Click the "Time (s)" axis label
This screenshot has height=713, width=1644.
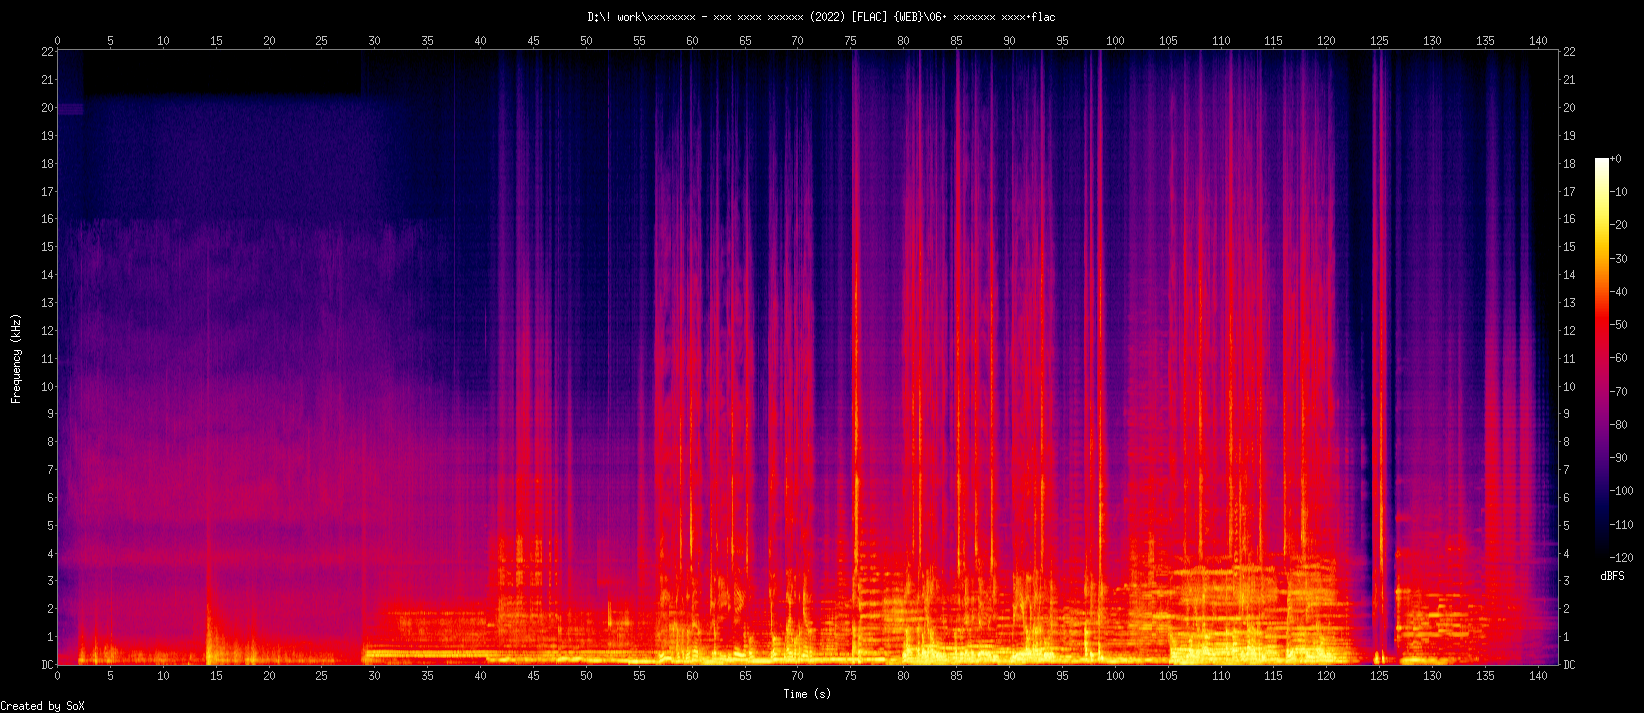coord(807,694)
